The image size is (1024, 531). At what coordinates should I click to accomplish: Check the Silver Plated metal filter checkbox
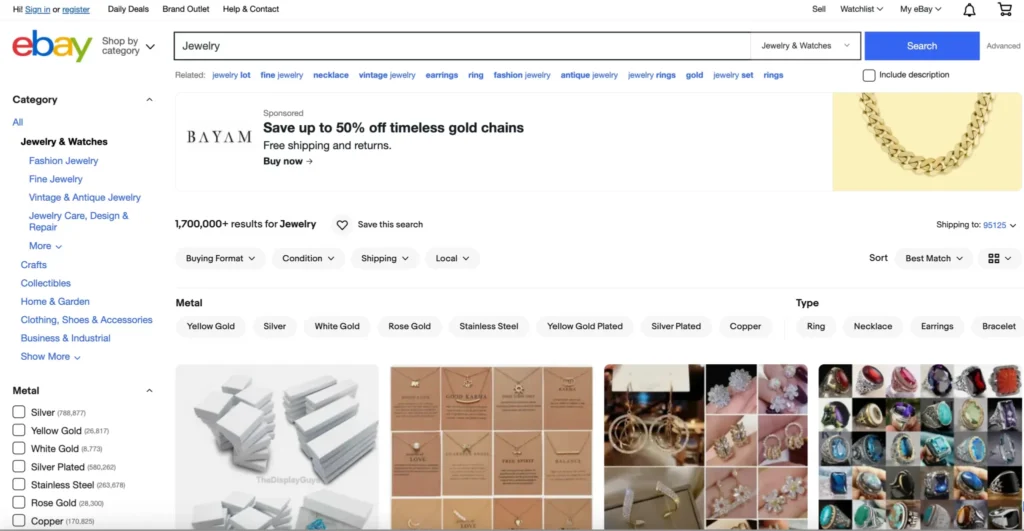pos(19,466)
